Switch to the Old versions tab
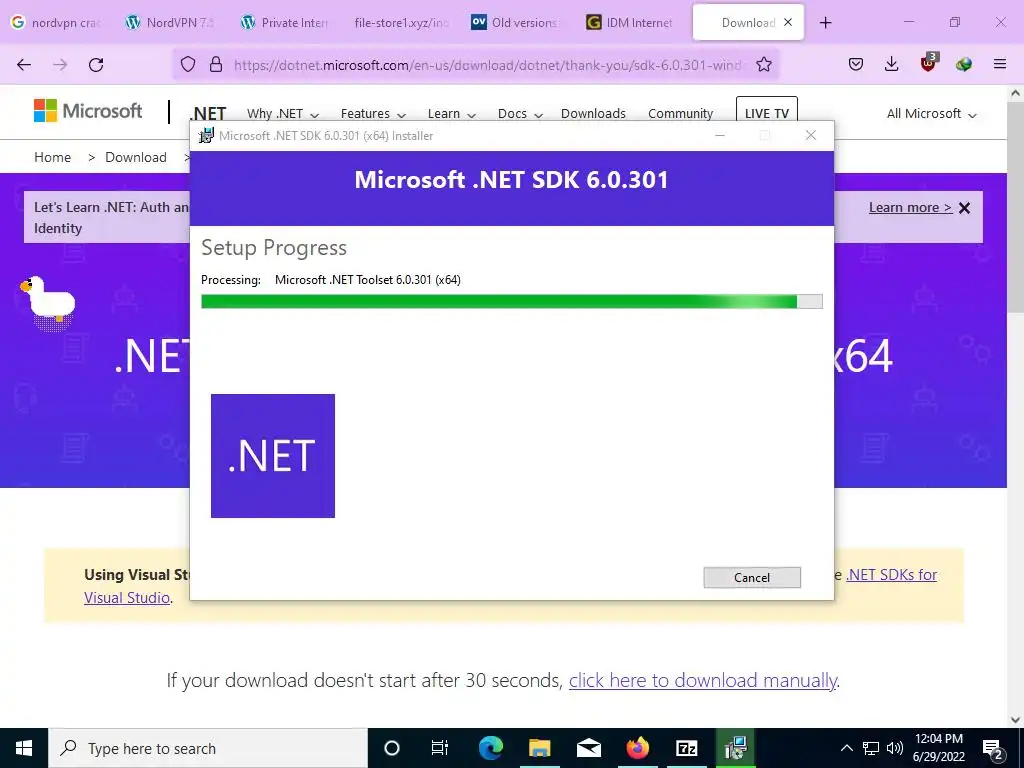 (x=516, y=22)
